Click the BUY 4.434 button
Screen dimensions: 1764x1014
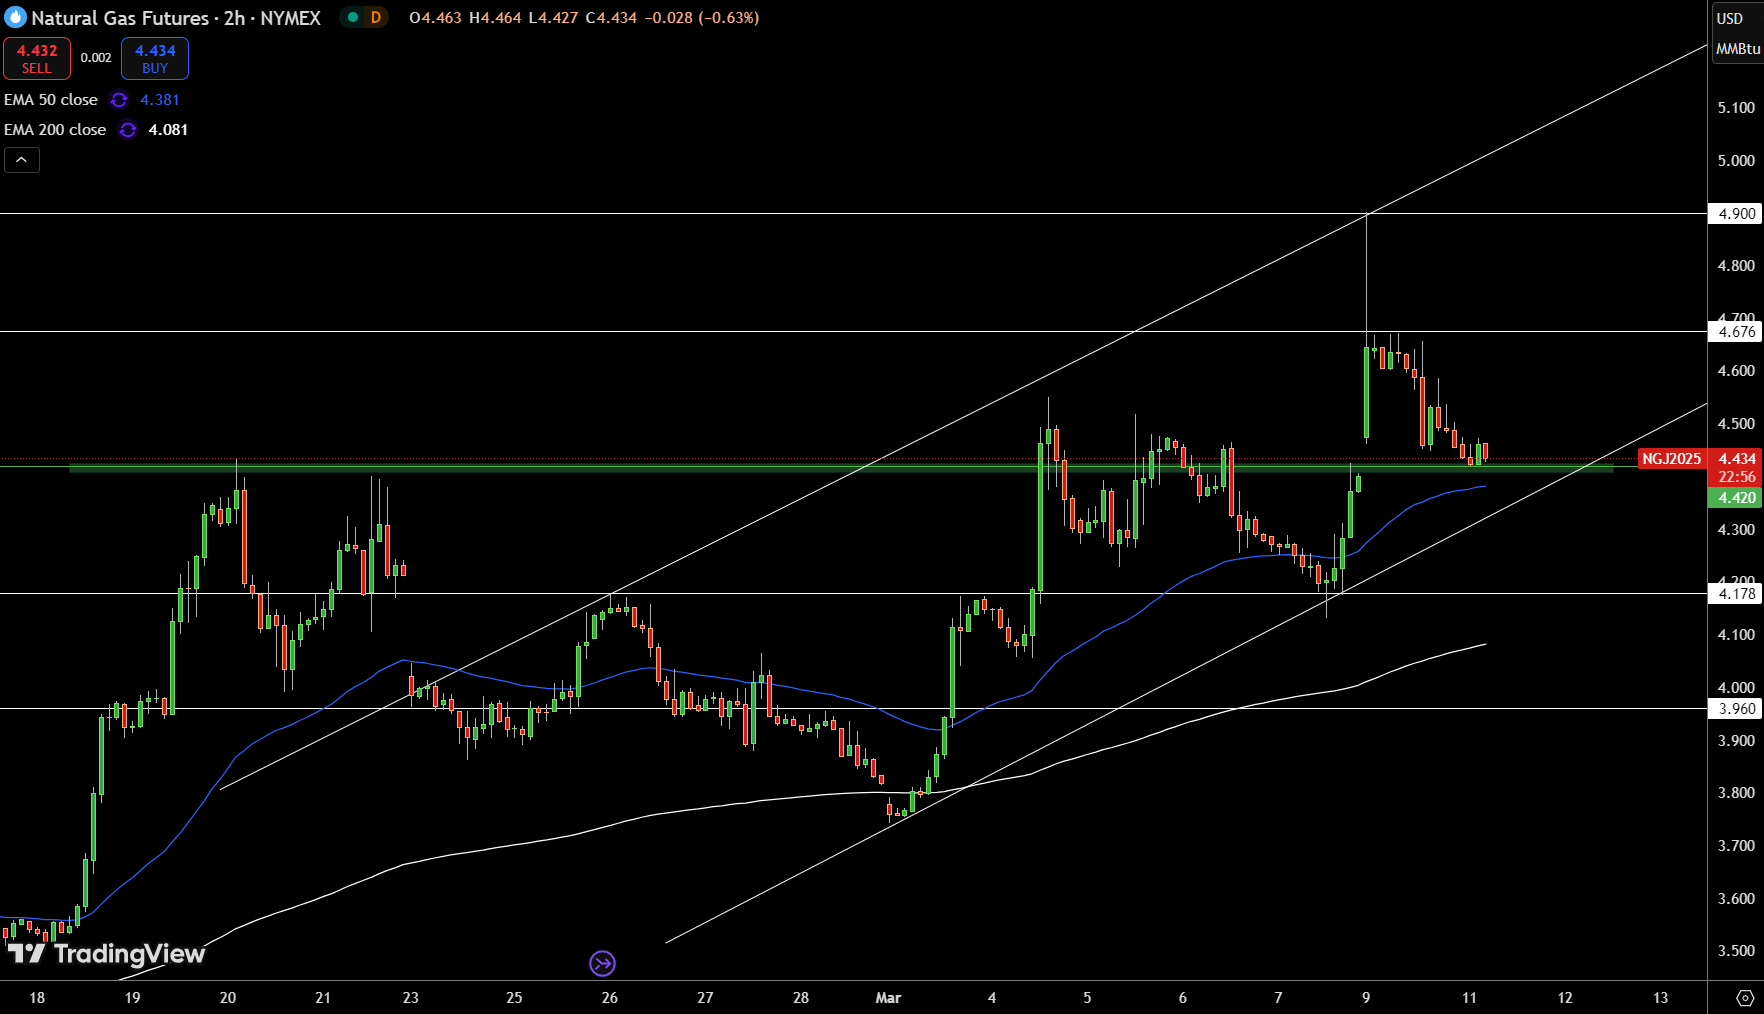[155, 58]
